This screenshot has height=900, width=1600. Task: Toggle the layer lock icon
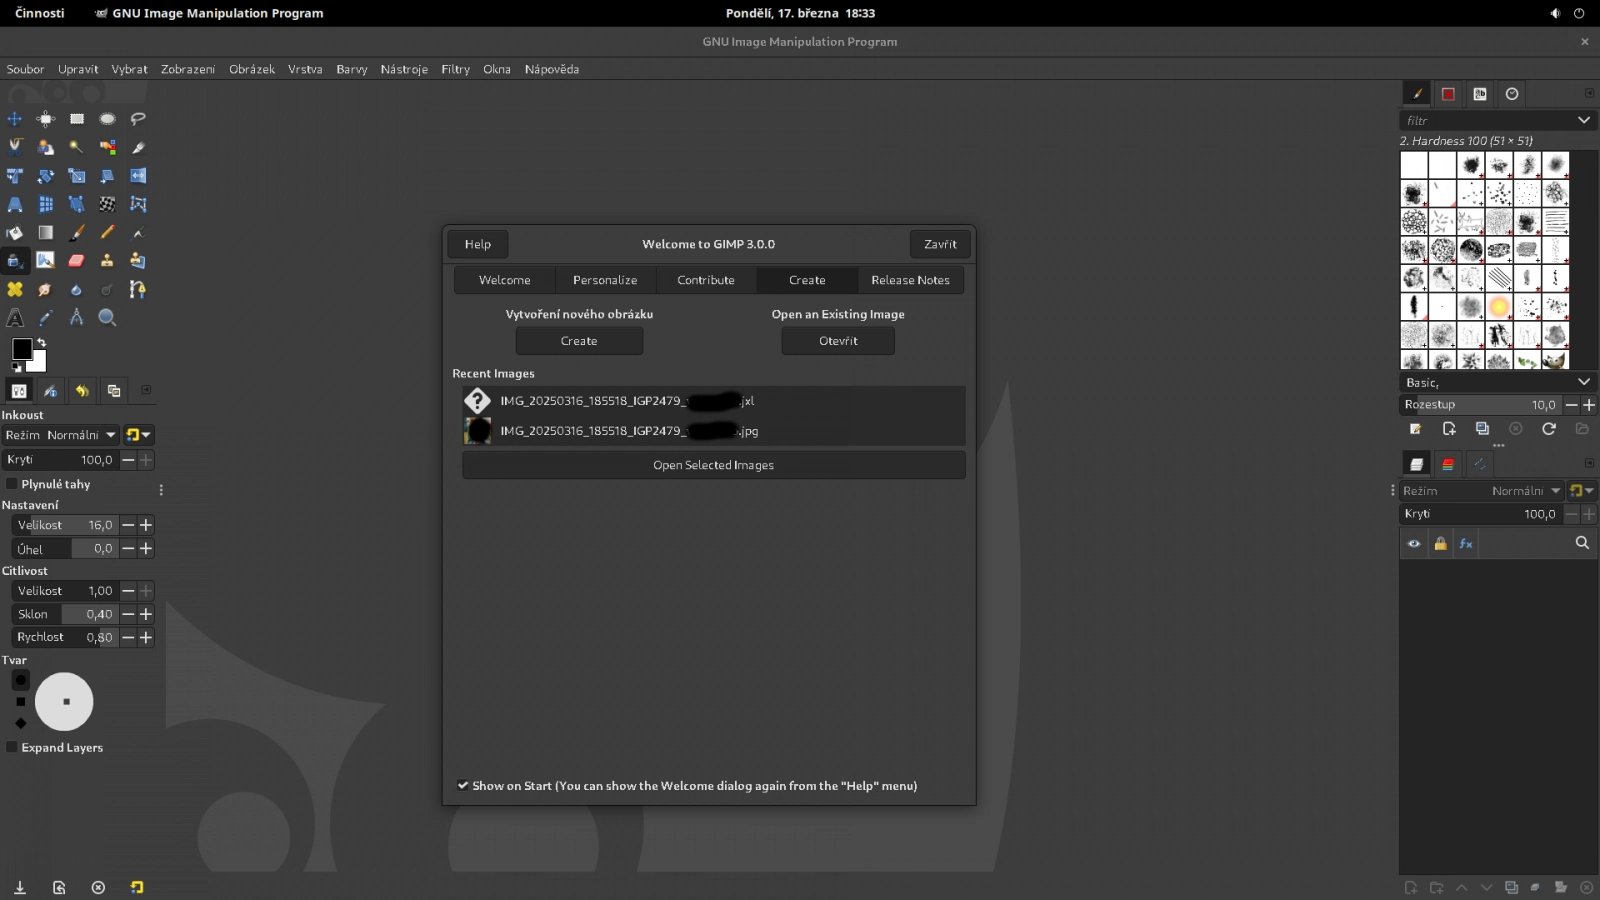[x=1440, y=544]
